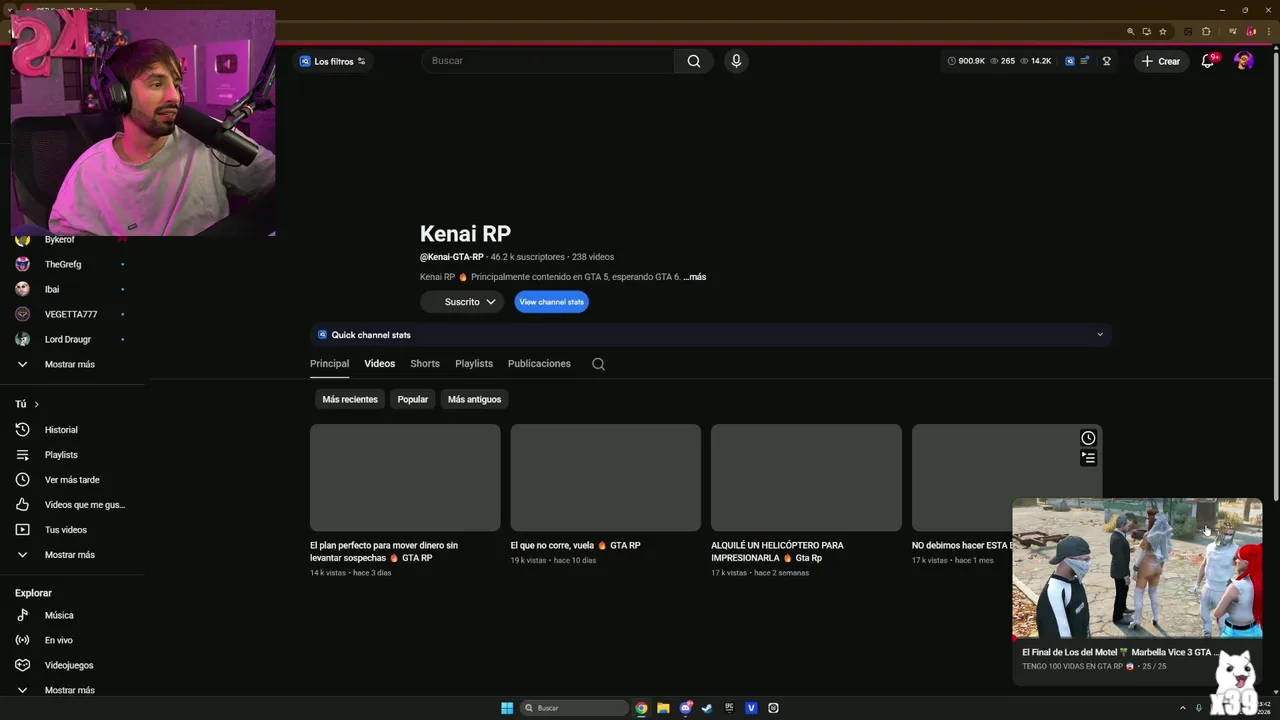1280x720 pixels.
Task: Search within the Kenai RP channel
Action: [x=598, y=364]
